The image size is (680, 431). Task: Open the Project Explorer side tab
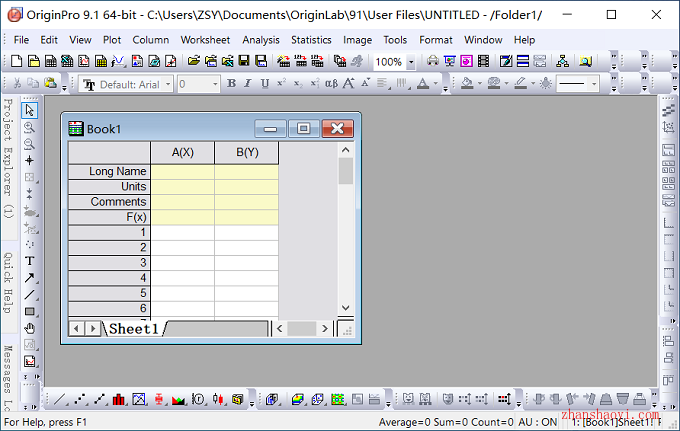point(8,158)
